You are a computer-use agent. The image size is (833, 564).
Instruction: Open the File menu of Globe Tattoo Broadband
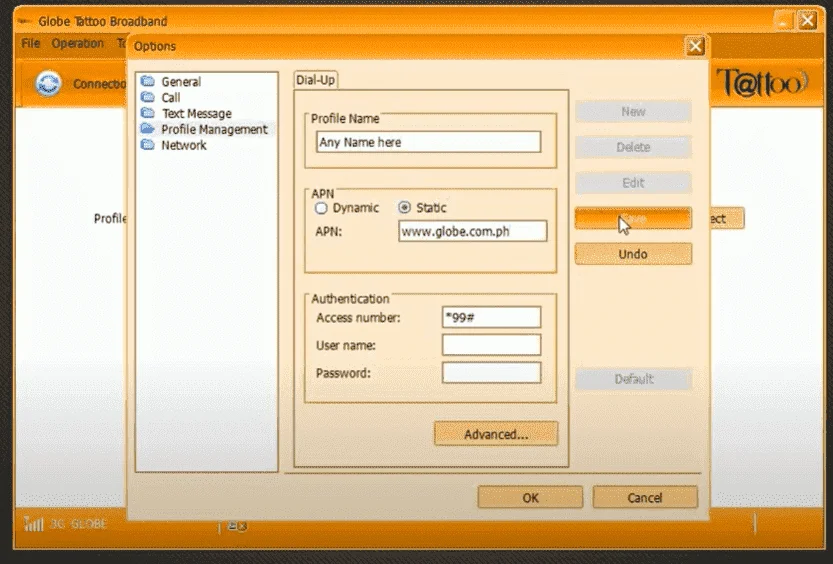coord(30,44)
